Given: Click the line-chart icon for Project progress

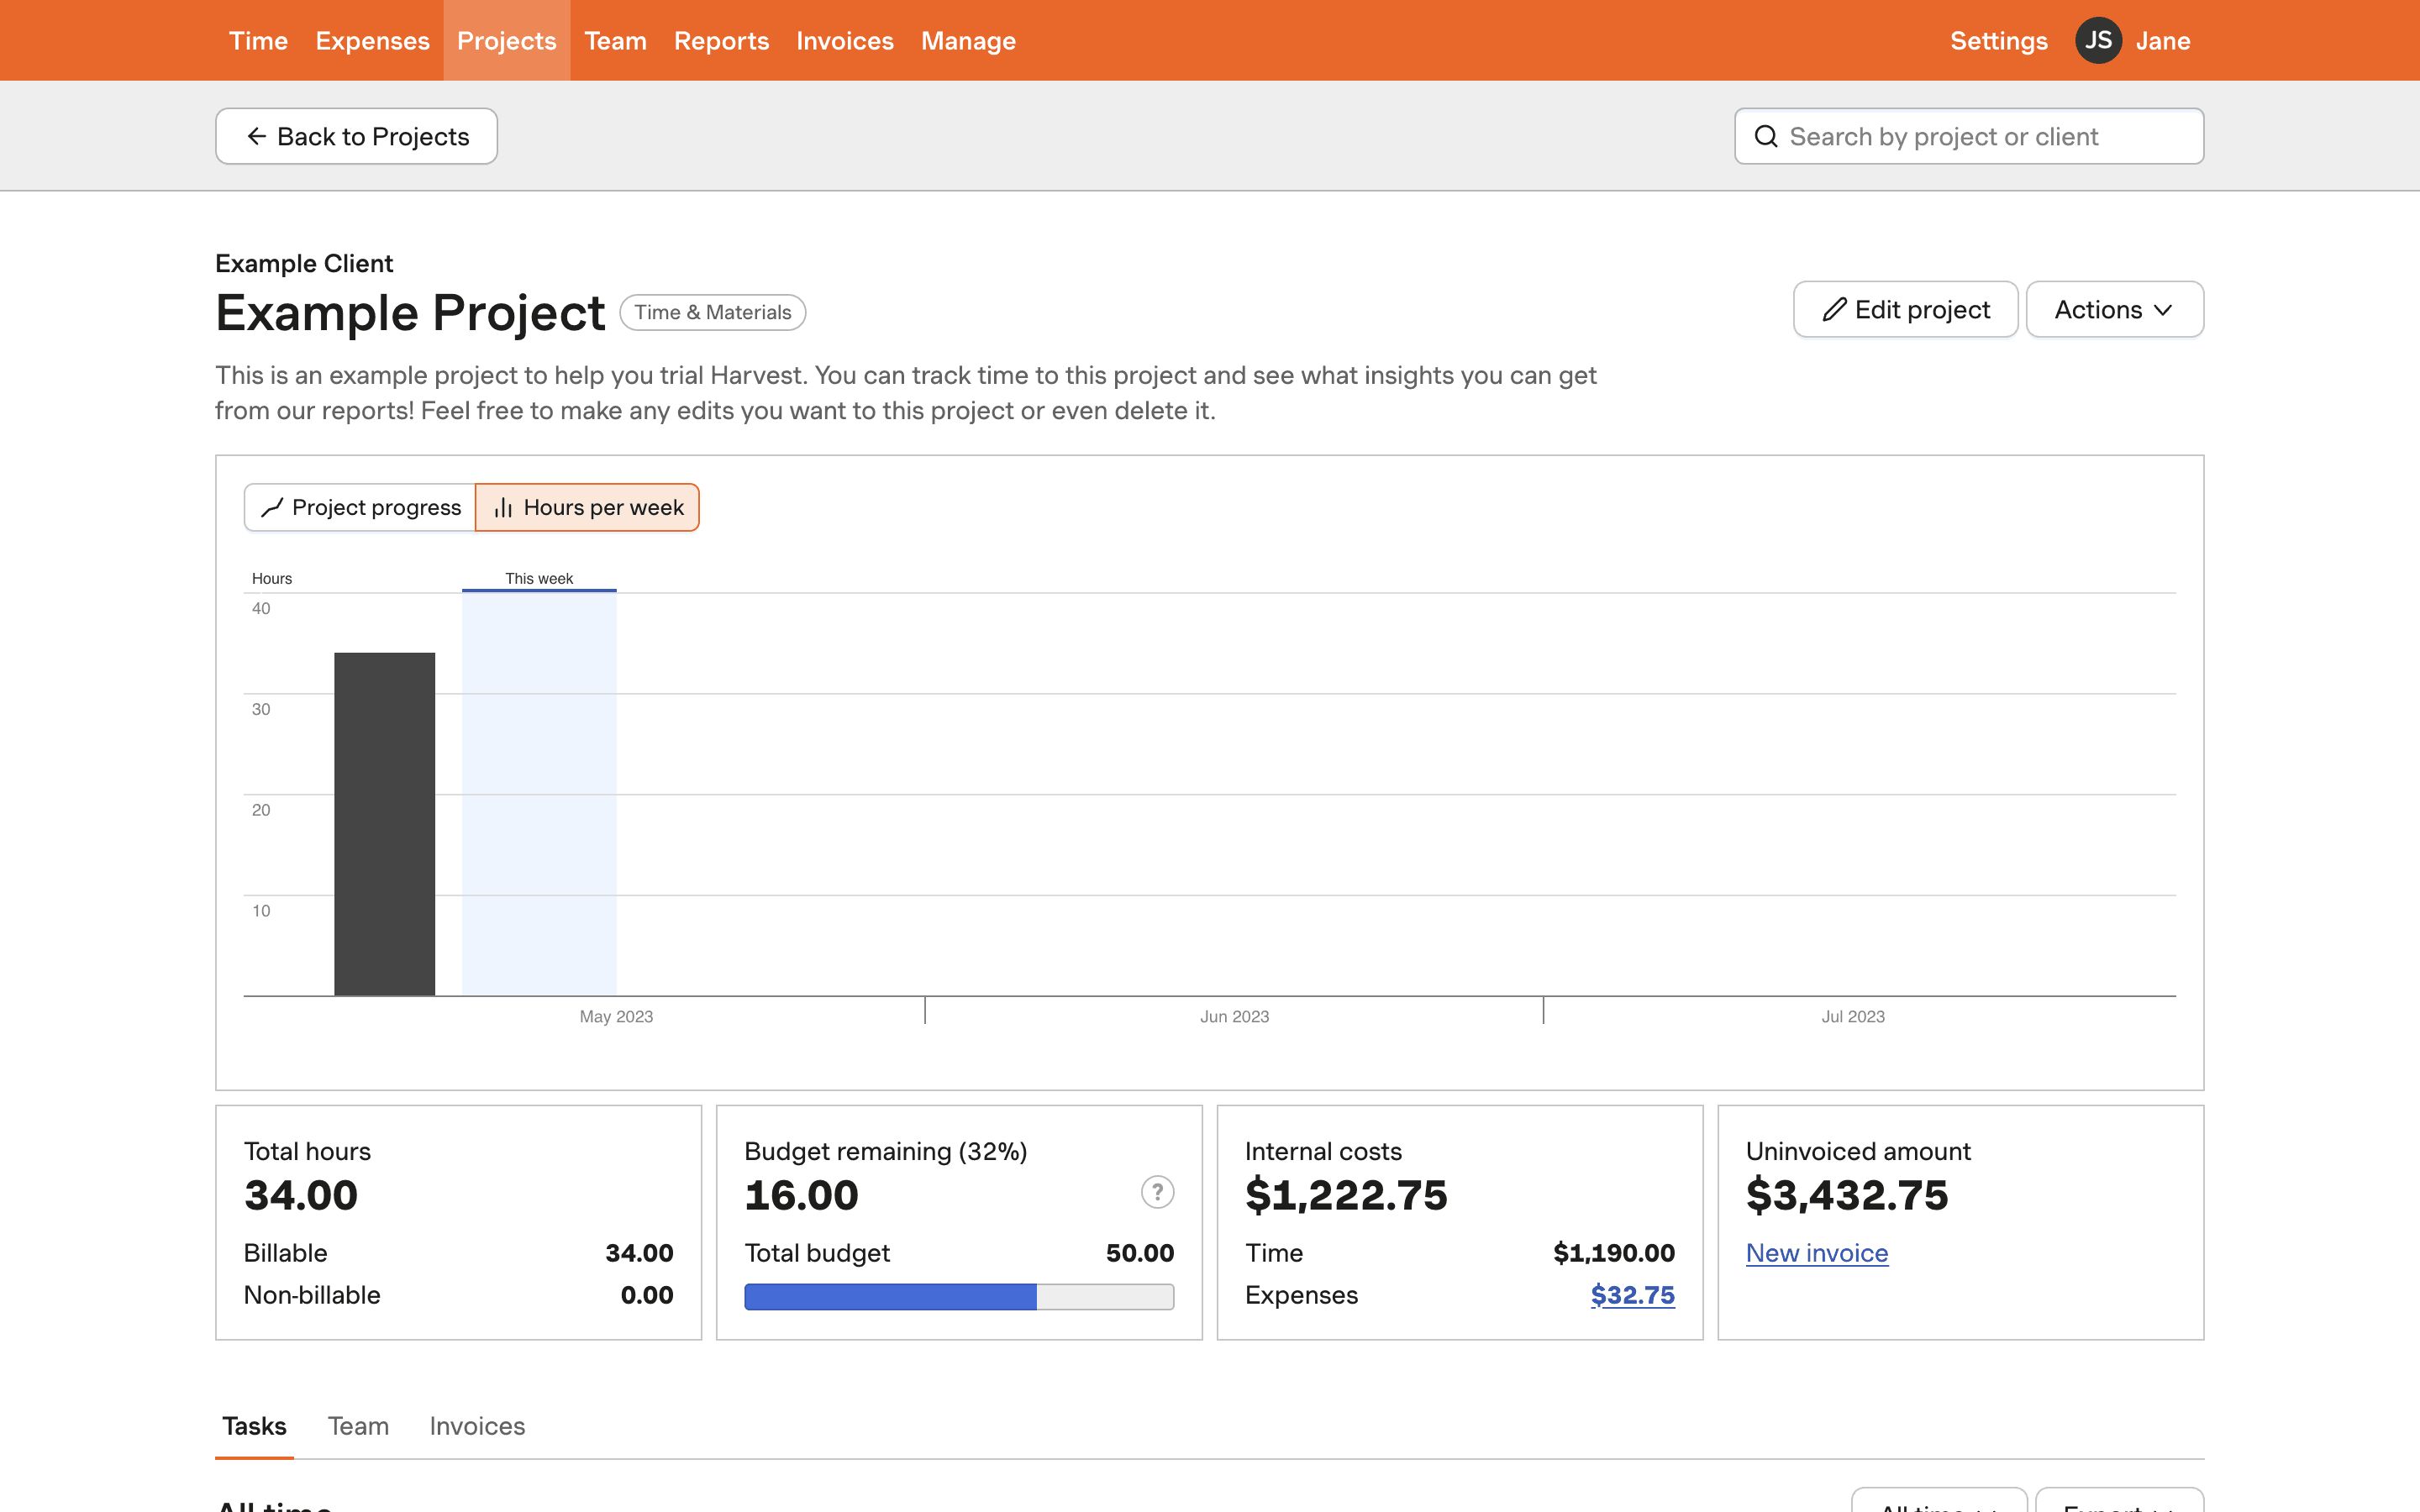Looking at the screenshot, I should (272, 508).
